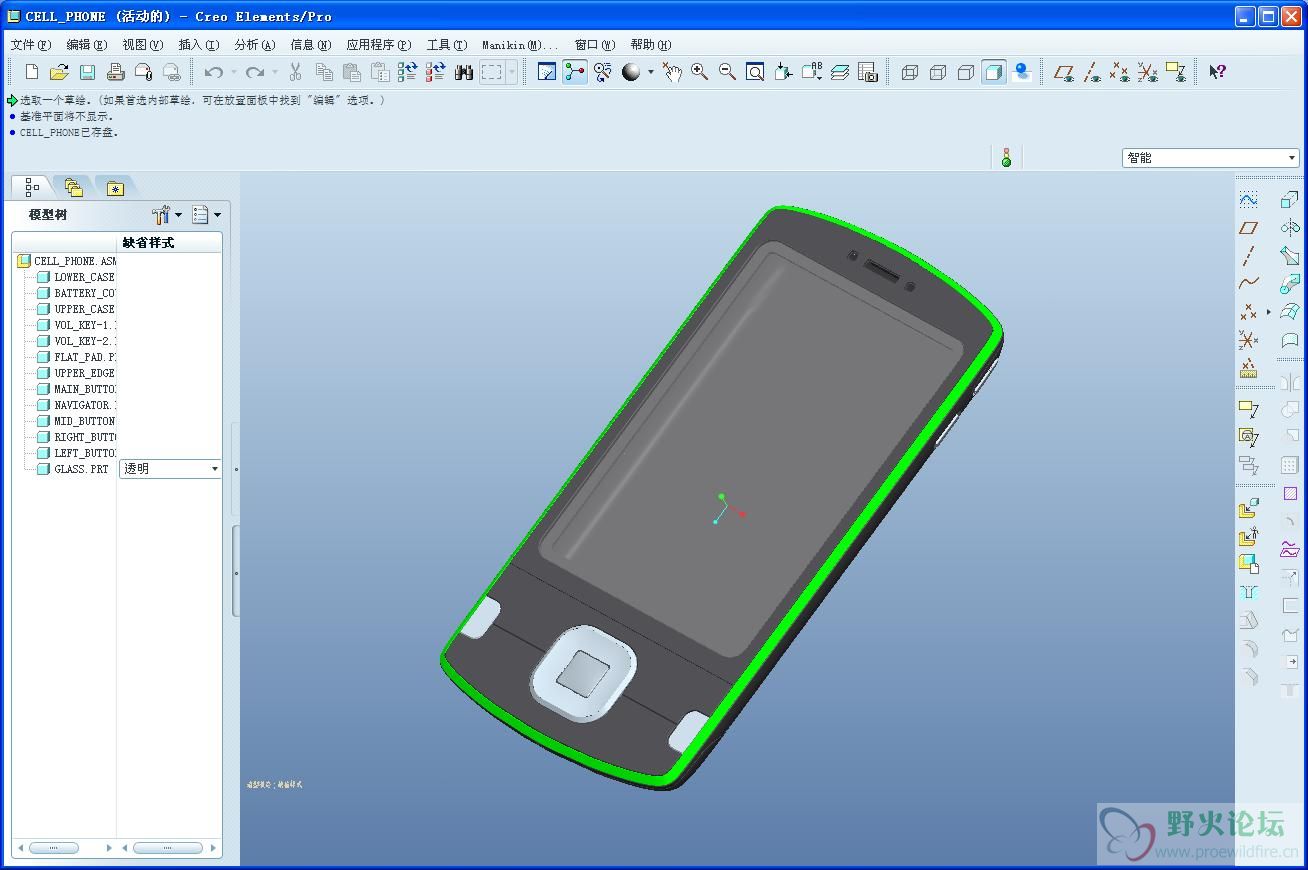Click the Repaint screen icon
Viewport: 1308px width, 870px height.
click(547, 72)
